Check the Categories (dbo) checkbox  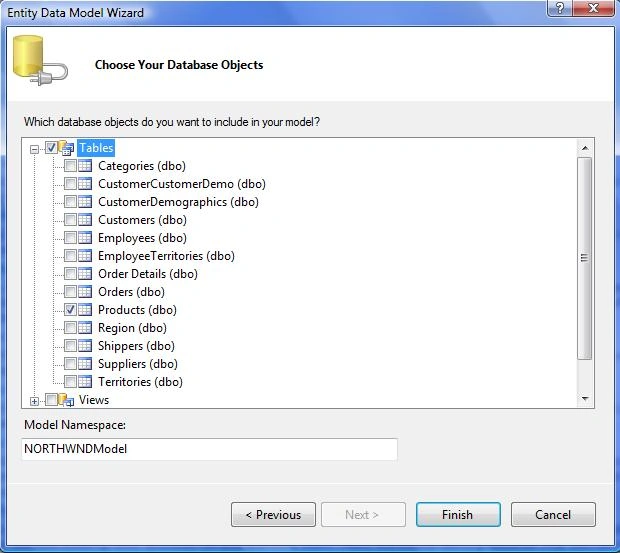[x=70, y=166]
